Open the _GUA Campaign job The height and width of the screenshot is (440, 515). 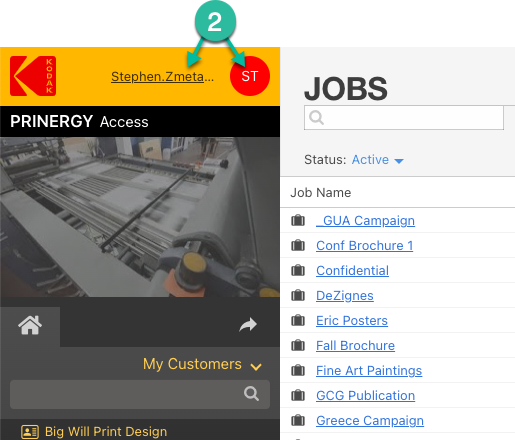click(x=365, y=221)
